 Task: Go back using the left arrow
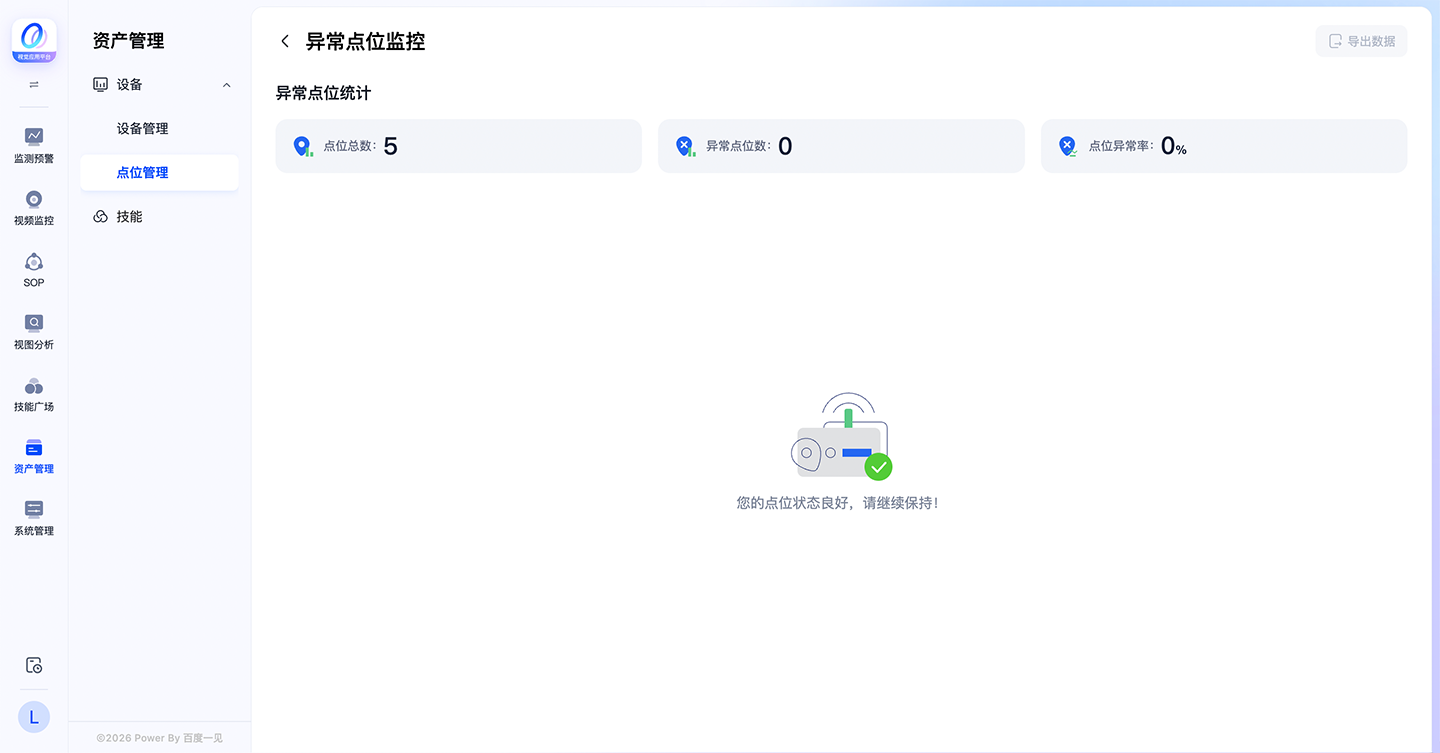click(x=285, y=41)
